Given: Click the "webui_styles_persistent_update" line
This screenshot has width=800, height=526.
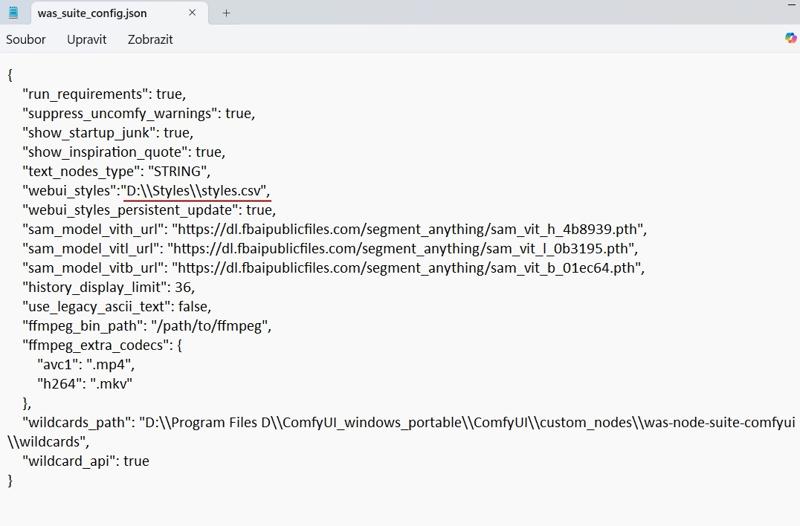Looking at the screenshot, I should 149,210.
